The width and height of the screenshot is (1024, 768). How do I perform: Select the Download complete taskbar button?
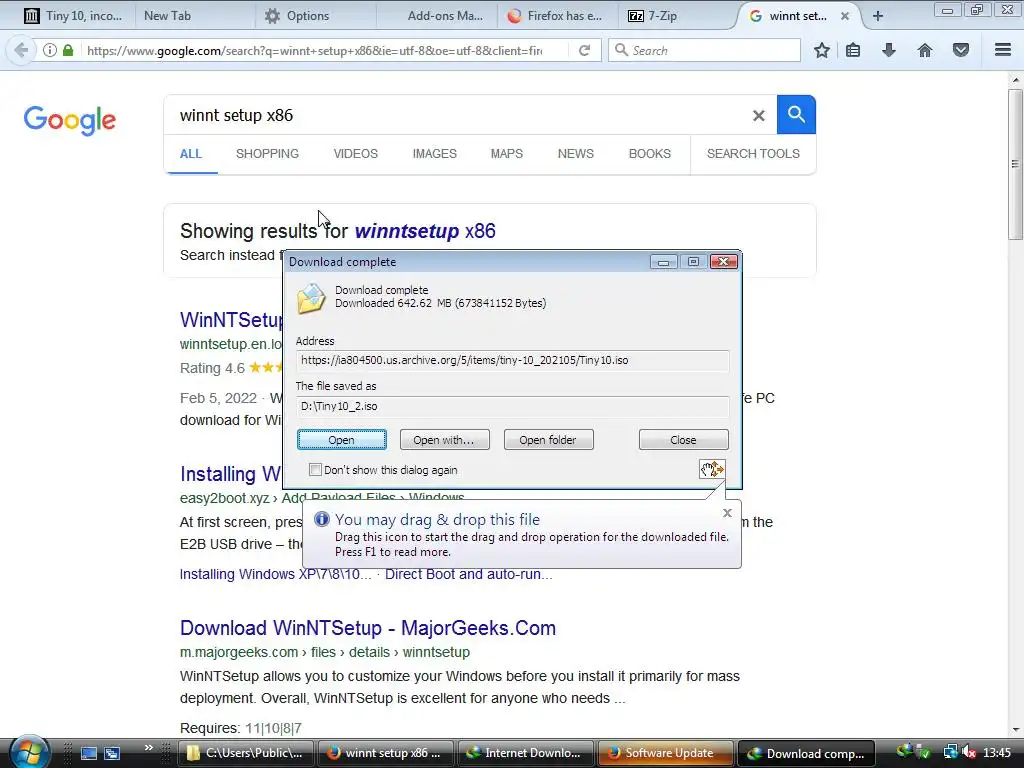click(x=808, y=753)
